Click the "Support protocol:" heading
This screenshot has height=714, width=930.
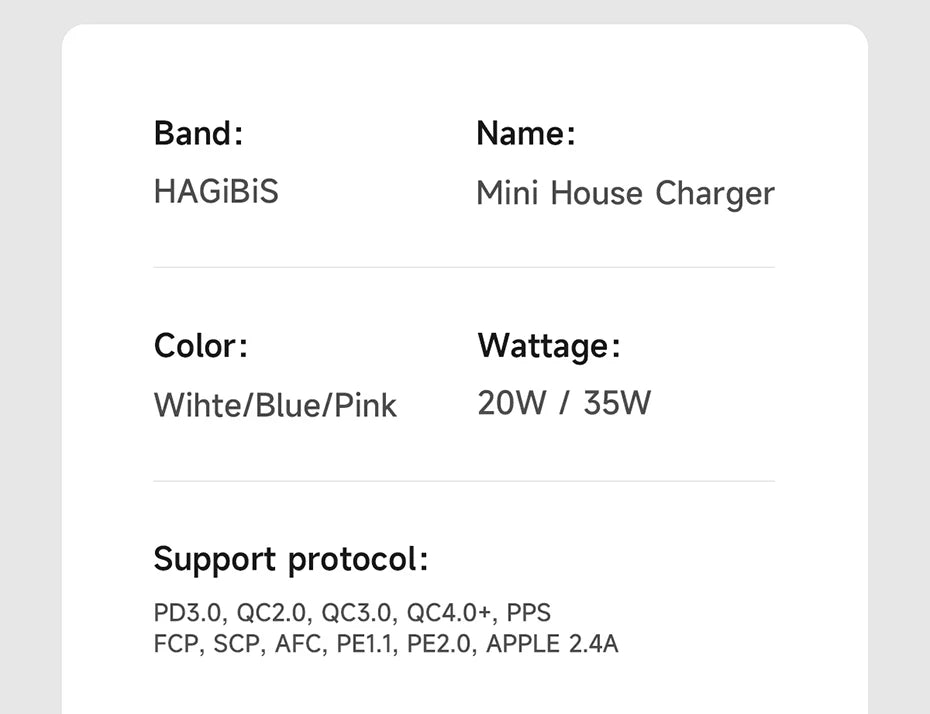click(x=290, y=559)
